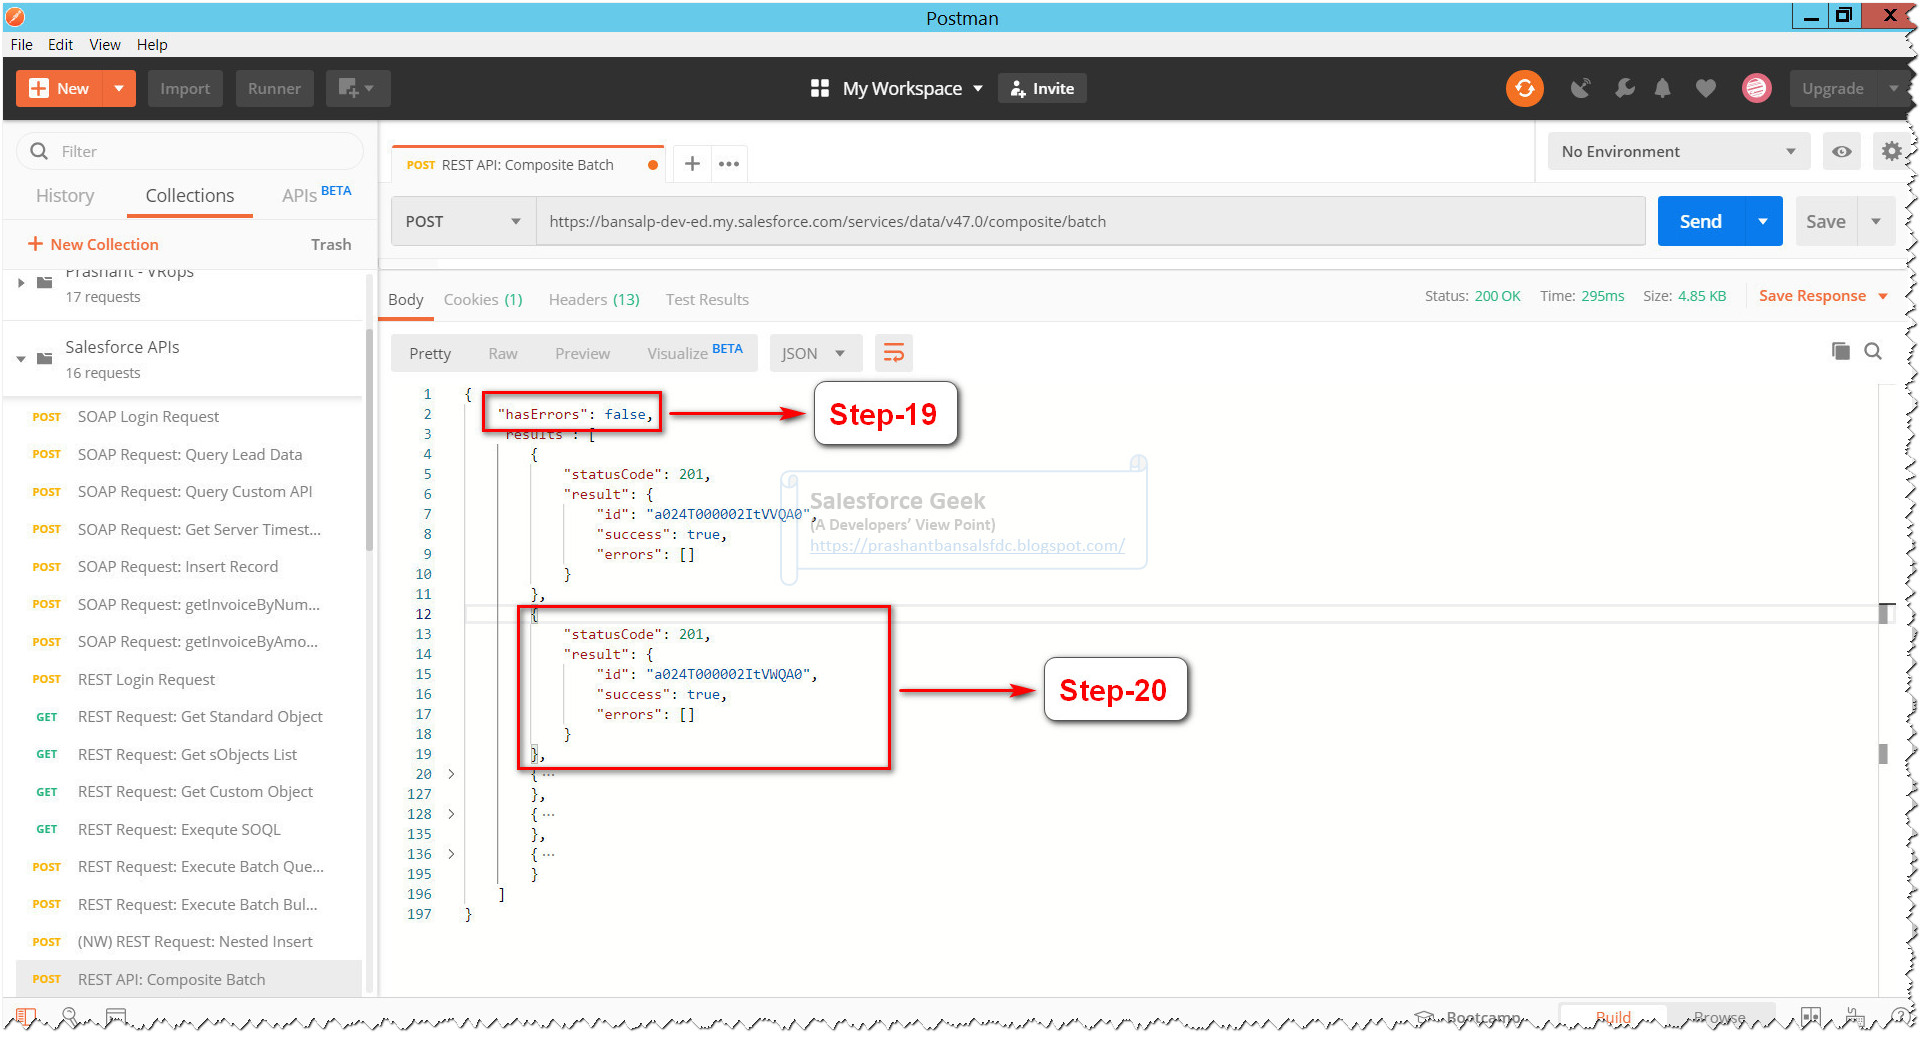1927x1039 pixels.
Task: Click workspace grid icon
Action: click(819, 88)
